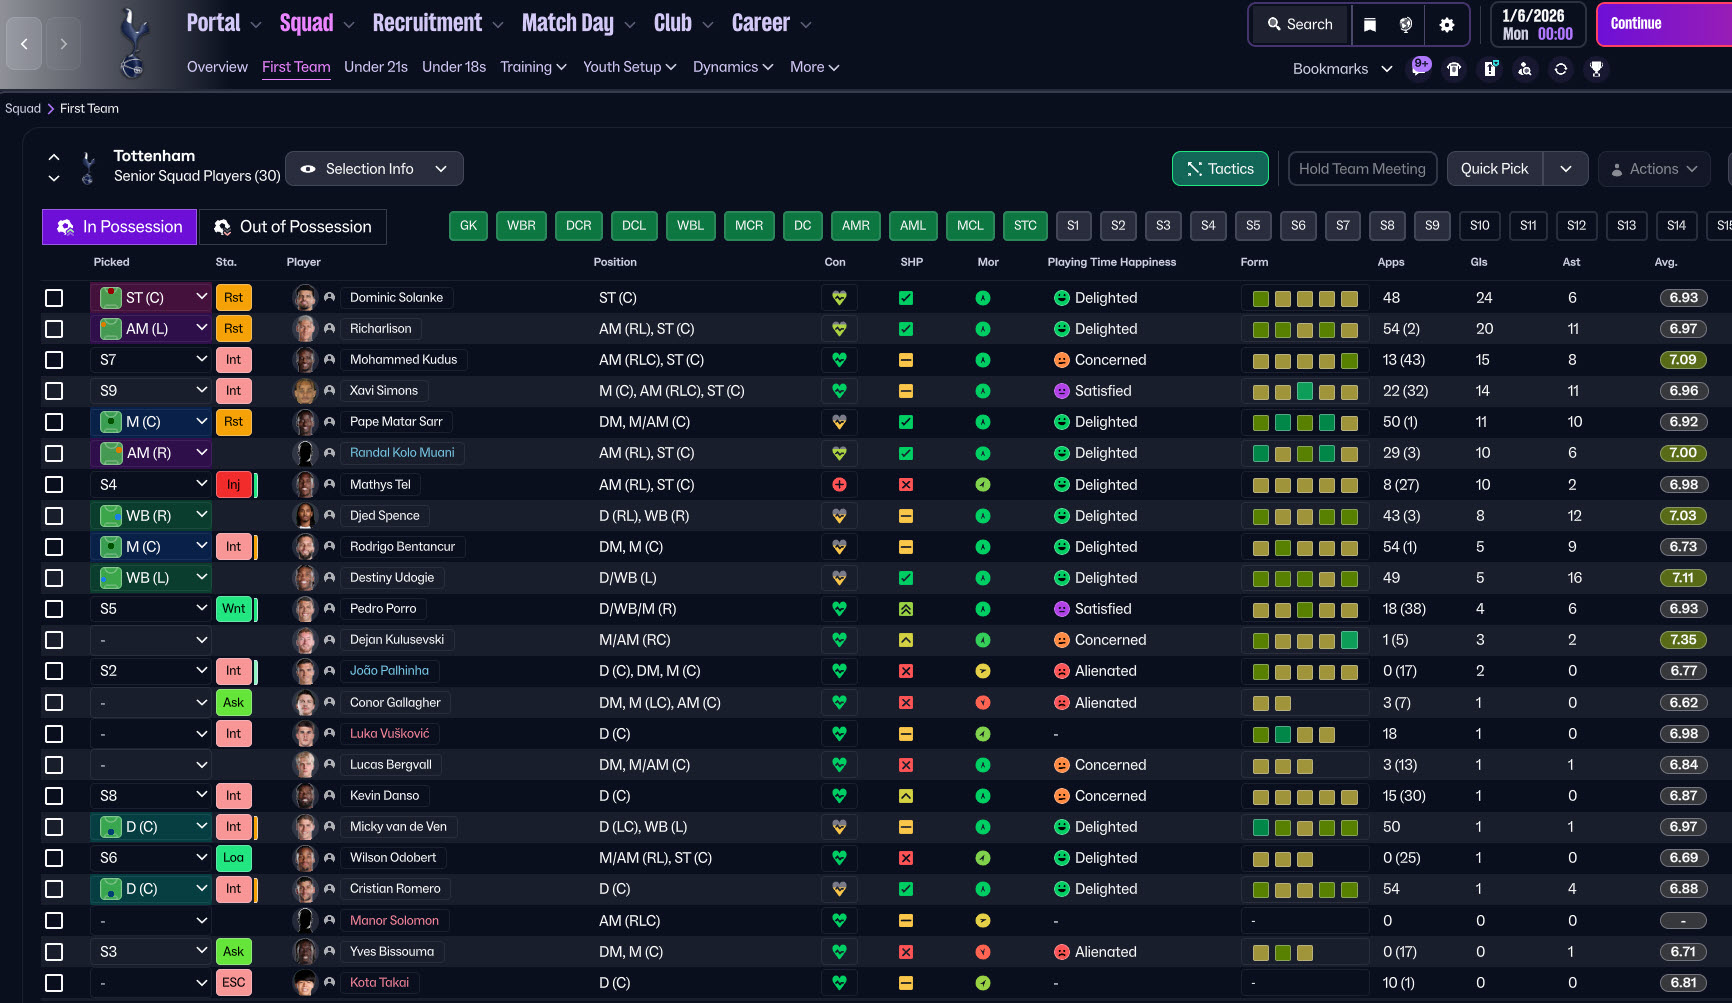
Task: Open the Quick Pick dropdown arrow
Action: click(x=1565, y=169)
